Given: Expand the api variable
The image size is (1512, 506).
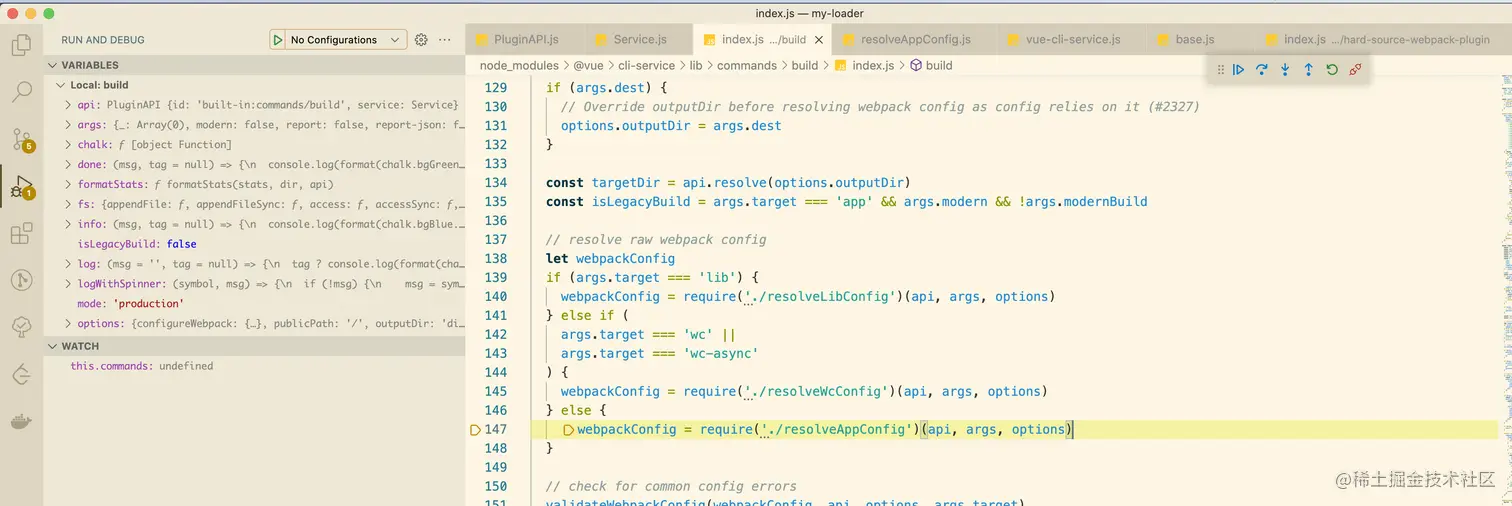Looking at the screenshot, I should 68,104.
